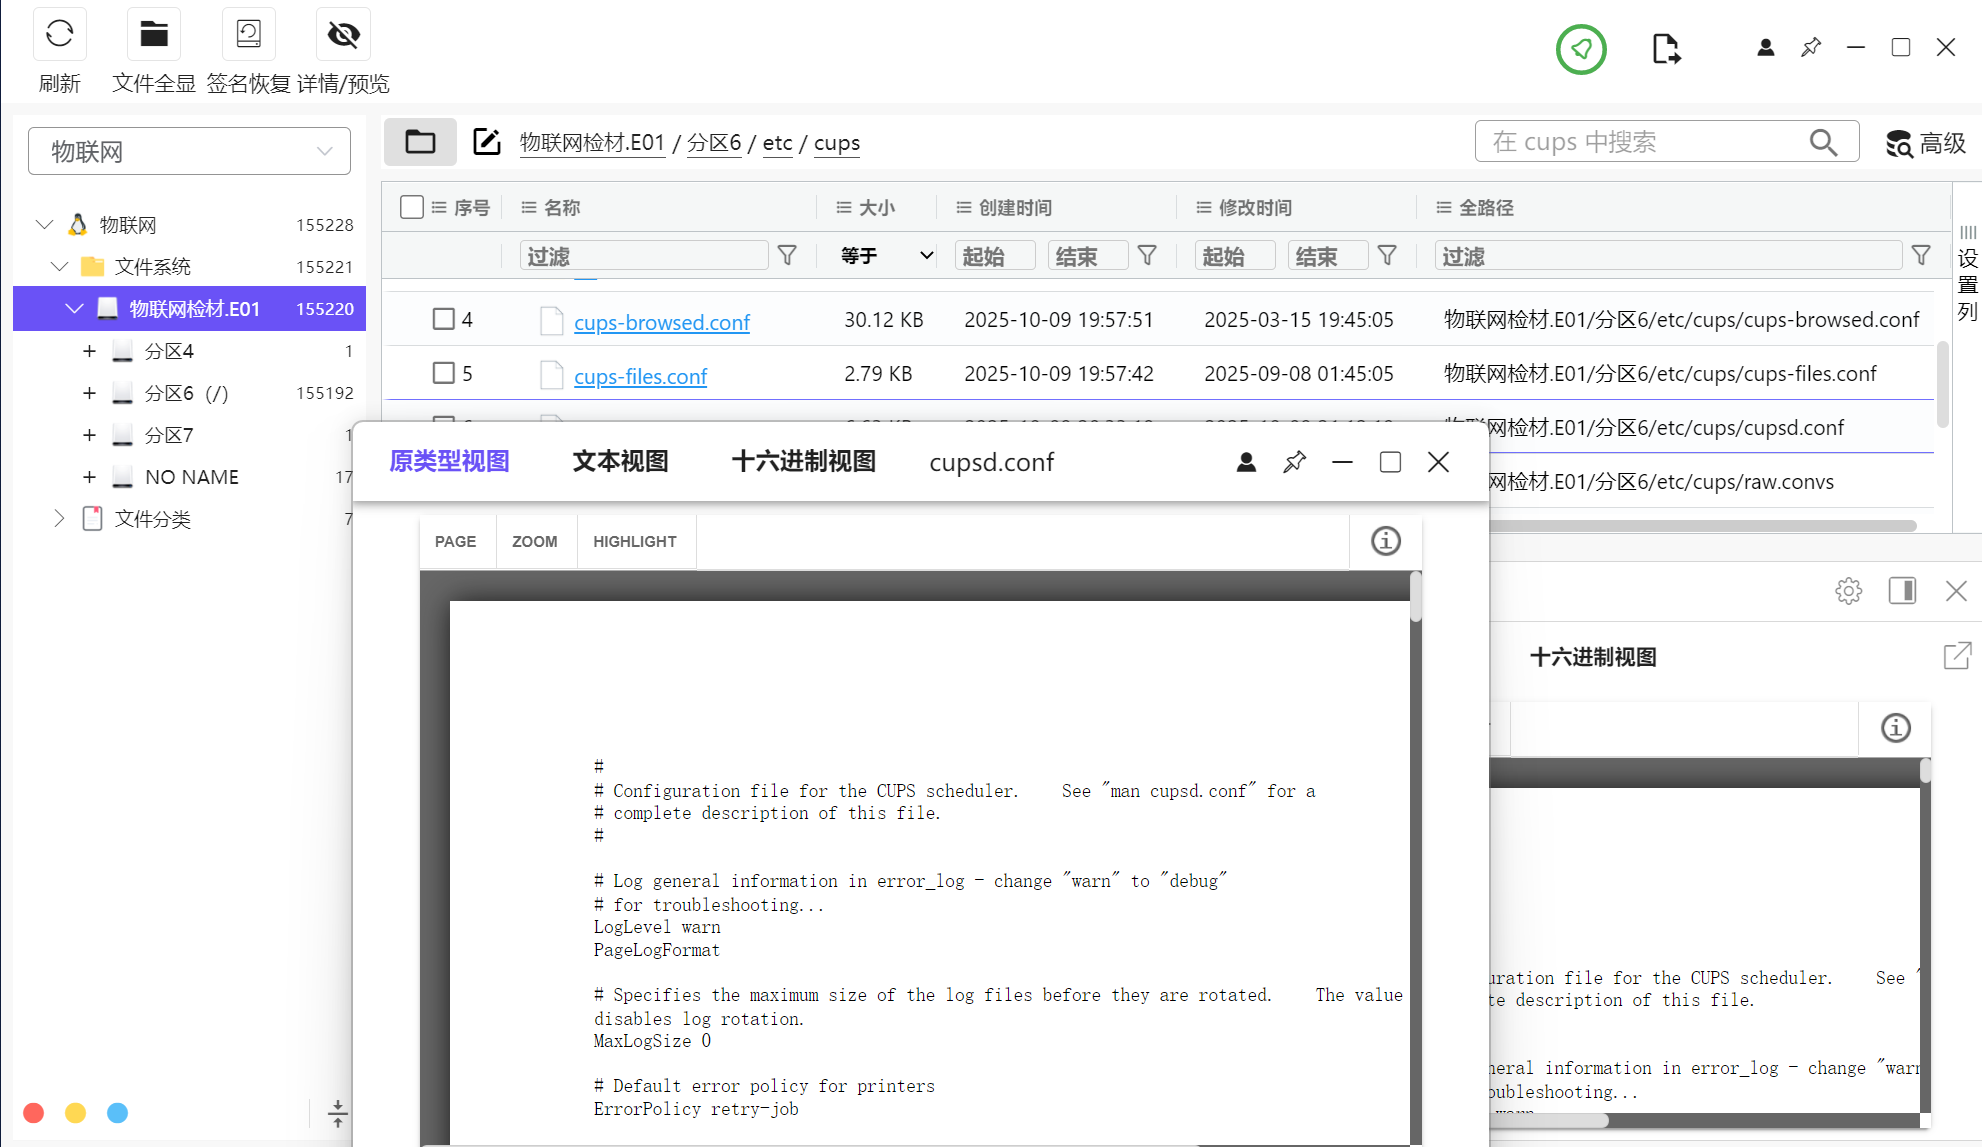1982x1147 pixels.
Task: Click the green shield status icon
Action: [1580, 49]
